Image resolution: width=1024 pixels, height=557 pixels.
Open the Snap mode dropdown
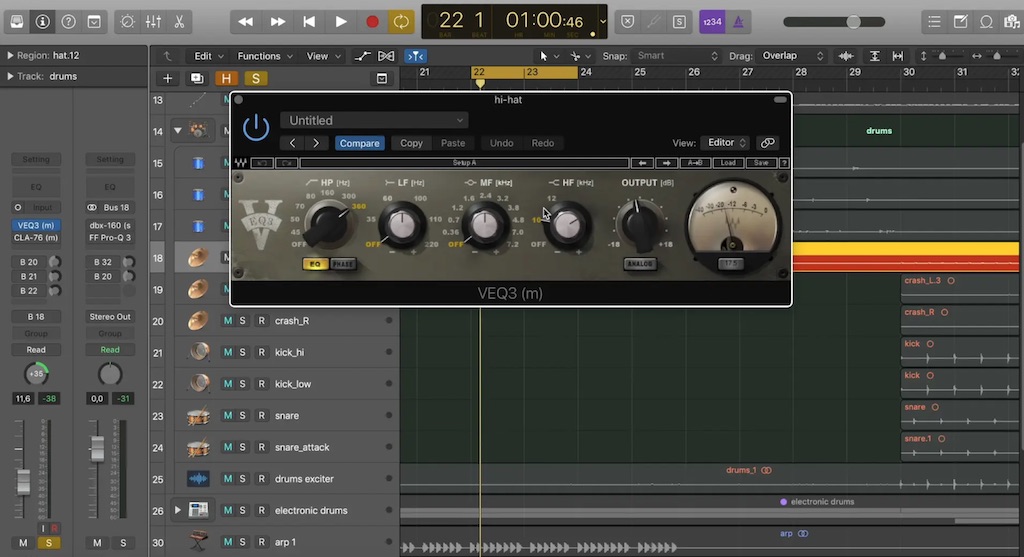click(676, 56)
